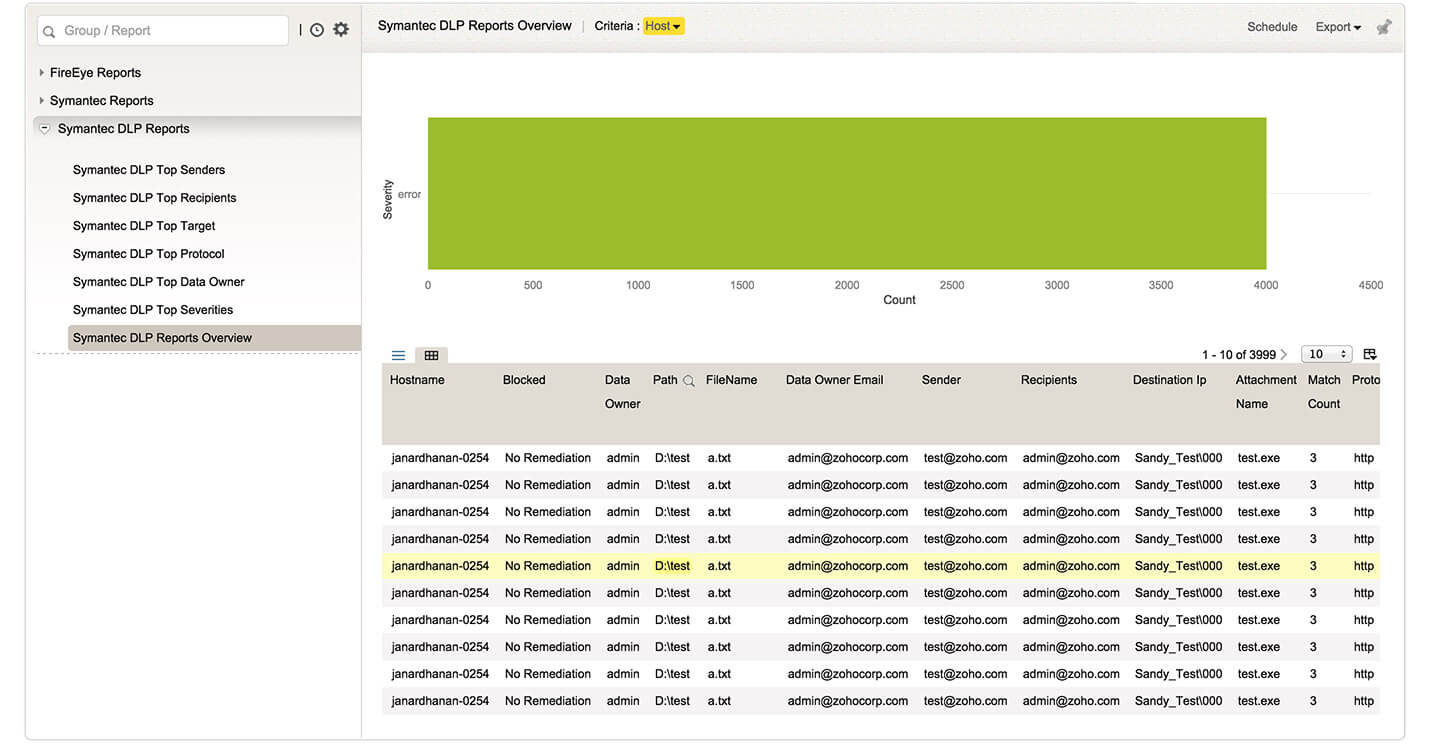
Task: Click 'Symantec DLP Reports Overview' page title
Action: (475, 26)
